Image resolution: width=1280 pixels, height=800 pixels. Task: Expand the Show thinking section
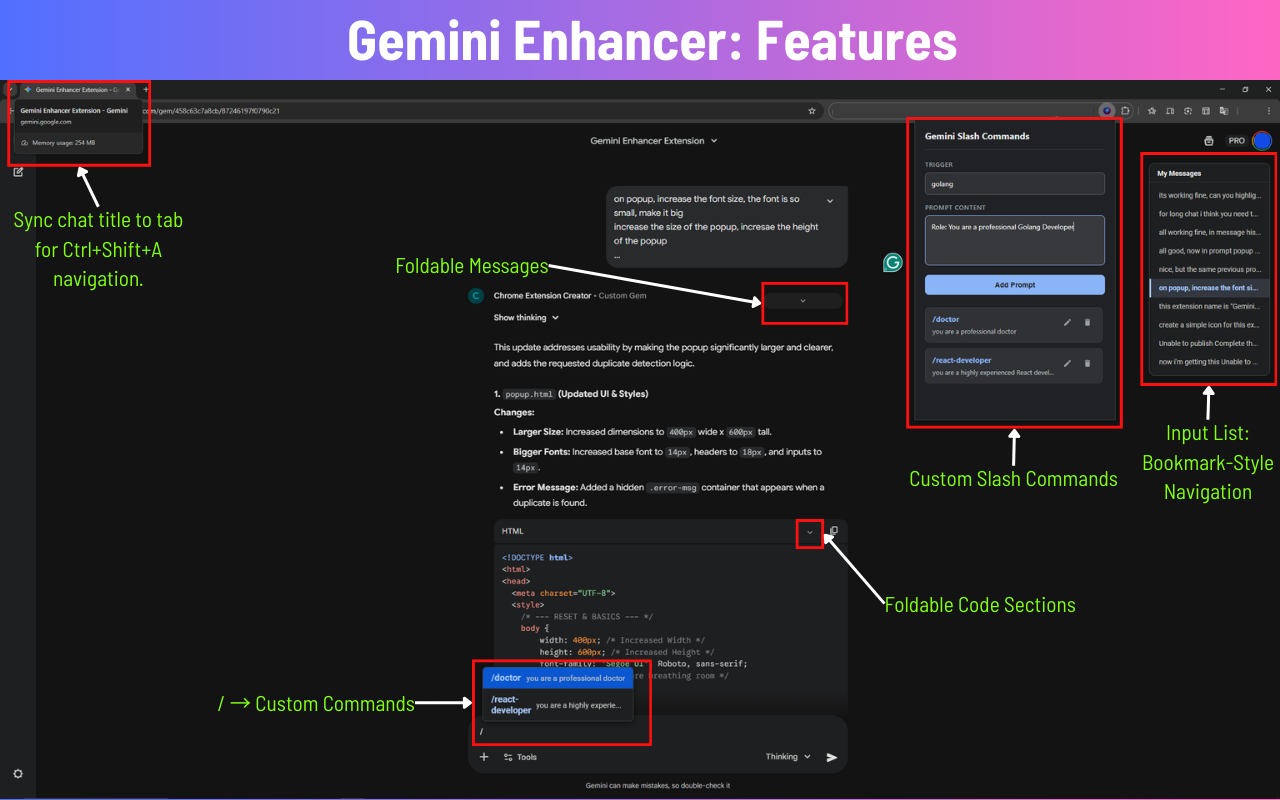click(x=526, y=318)
